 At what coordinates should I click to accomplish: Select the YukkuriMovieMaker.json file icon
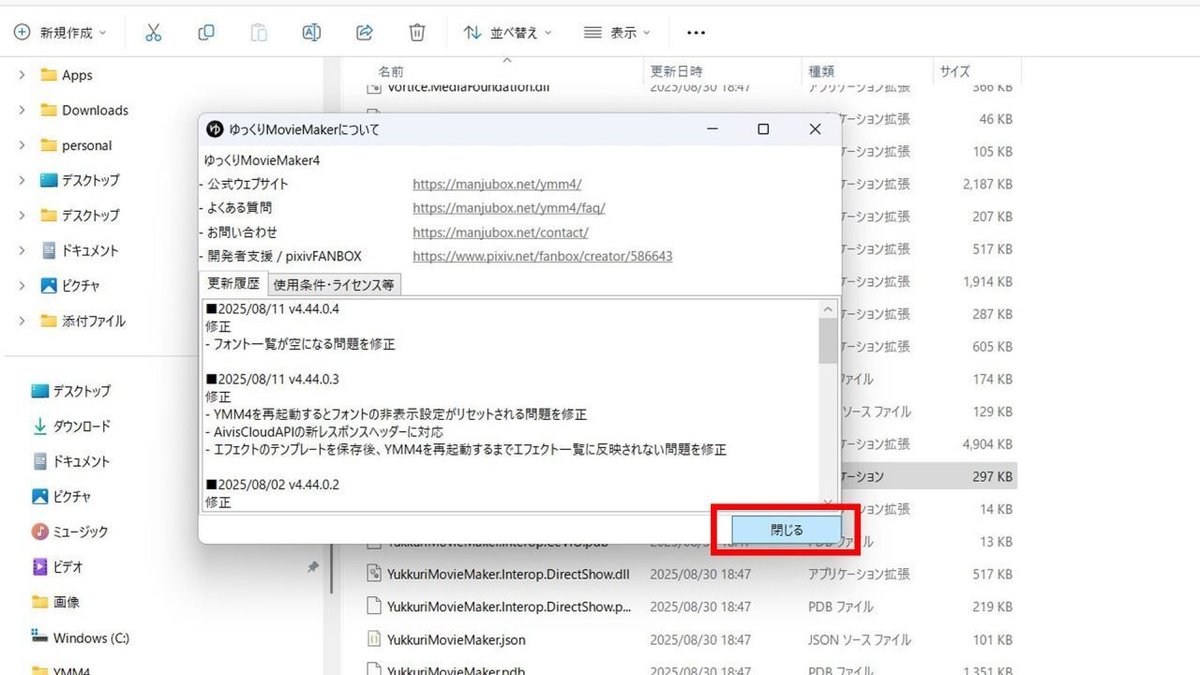tap(374, 639)
